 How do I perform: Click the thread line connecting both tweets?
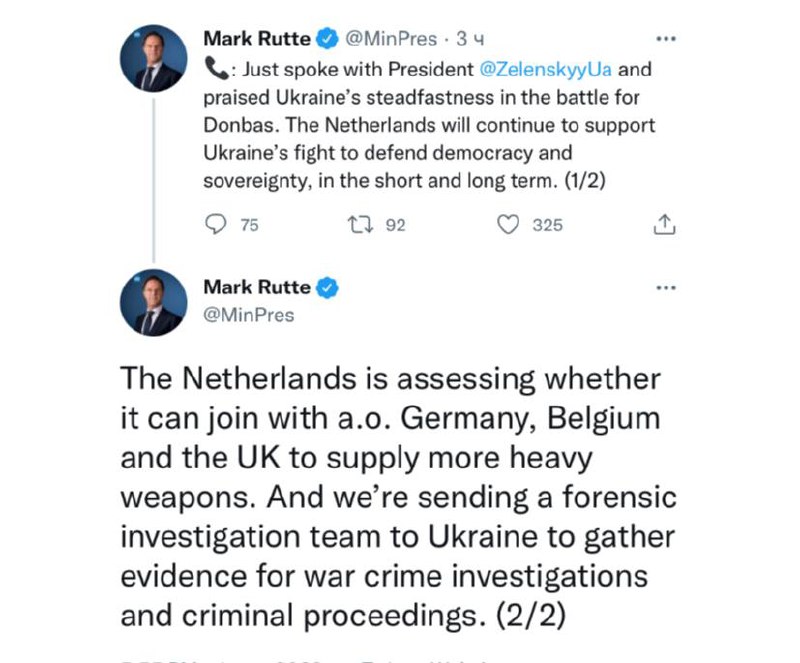[152, 180]
